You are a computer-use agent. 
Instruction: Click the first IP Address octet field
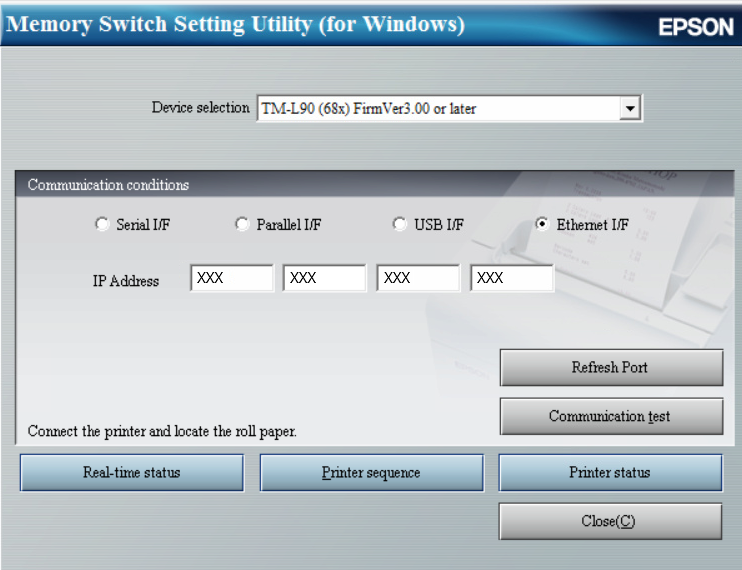(x=231, y=279)
